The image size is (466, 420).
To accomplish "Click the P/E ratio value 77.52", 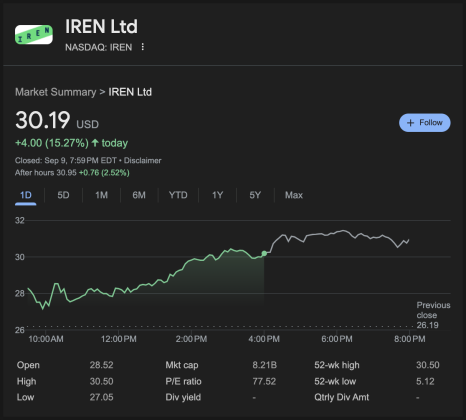I will pyautogui.click(x=264, y=381).
